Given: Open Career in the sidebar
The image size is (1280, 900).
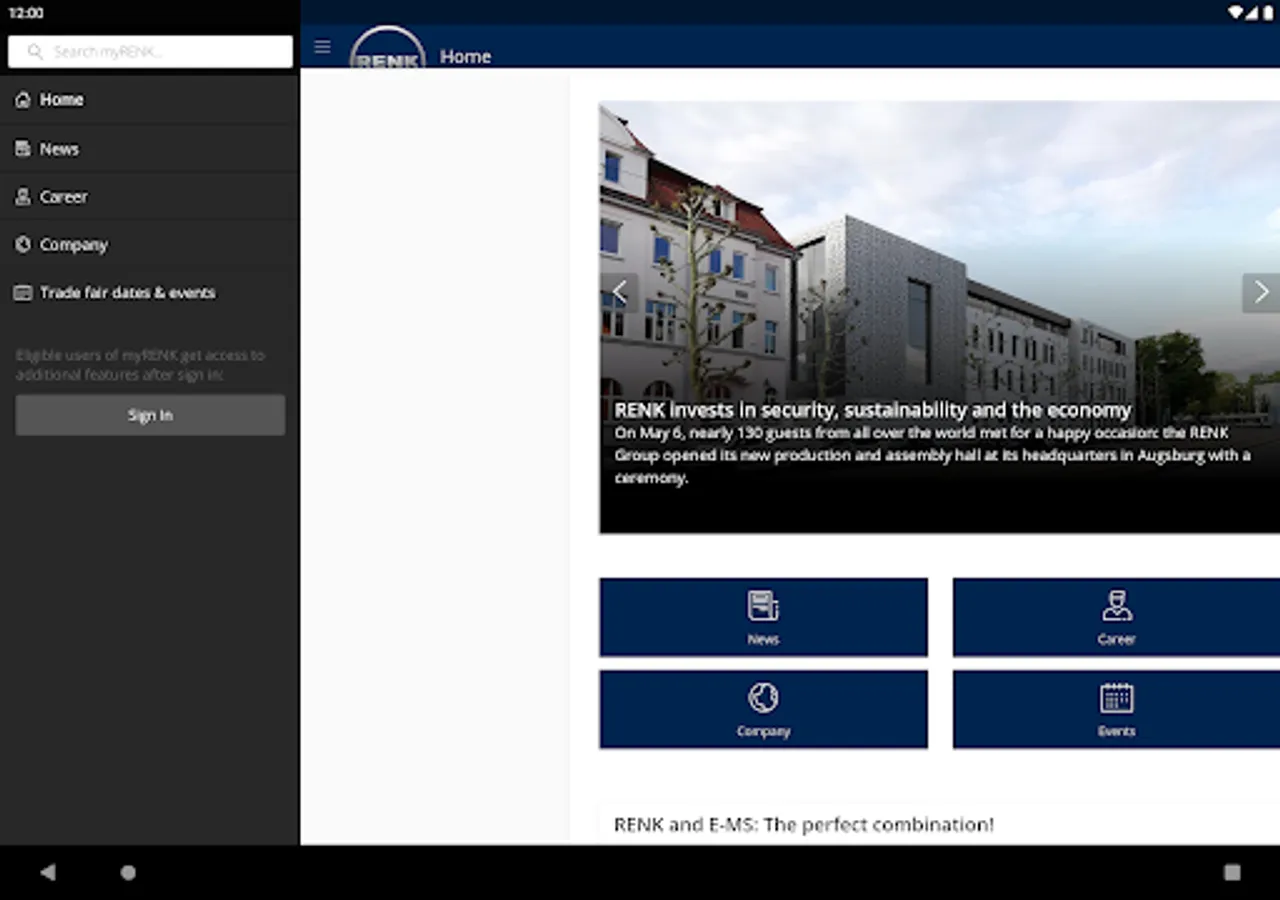Looking at the screenshot, I should 150,197.
